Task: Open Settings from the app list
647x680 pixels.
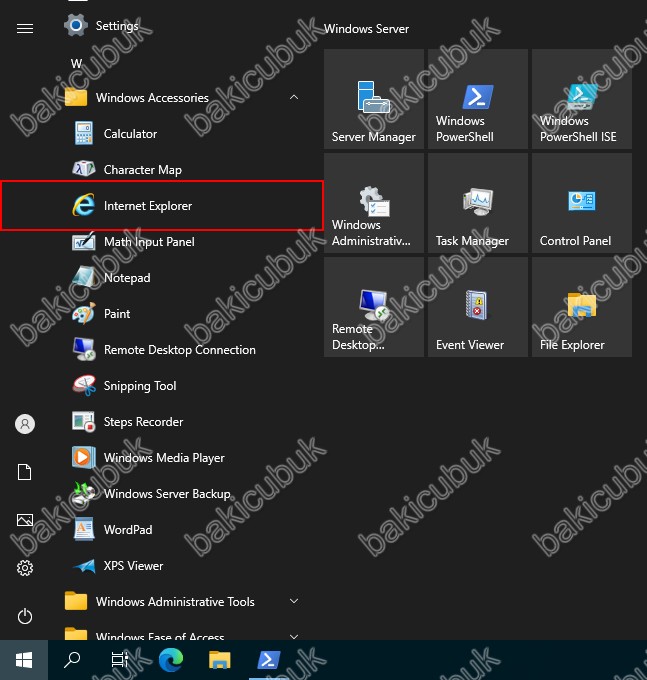Action: (182, 26)
